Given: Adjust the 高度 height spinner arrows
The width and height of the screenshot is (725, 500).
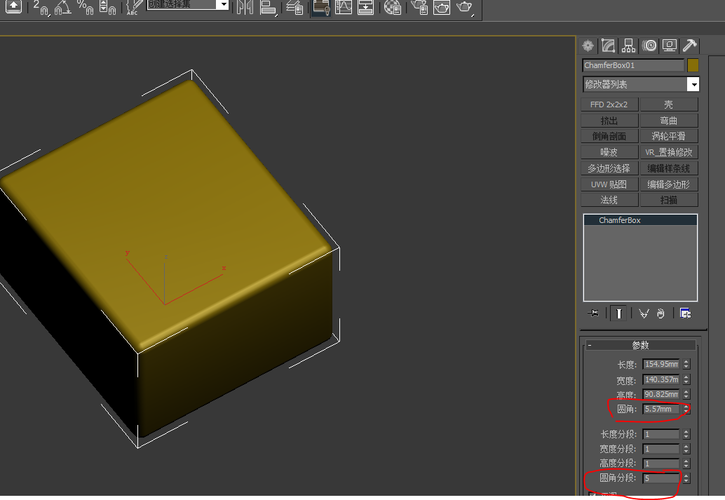Looking at the screenshot, I should point(686,395).
